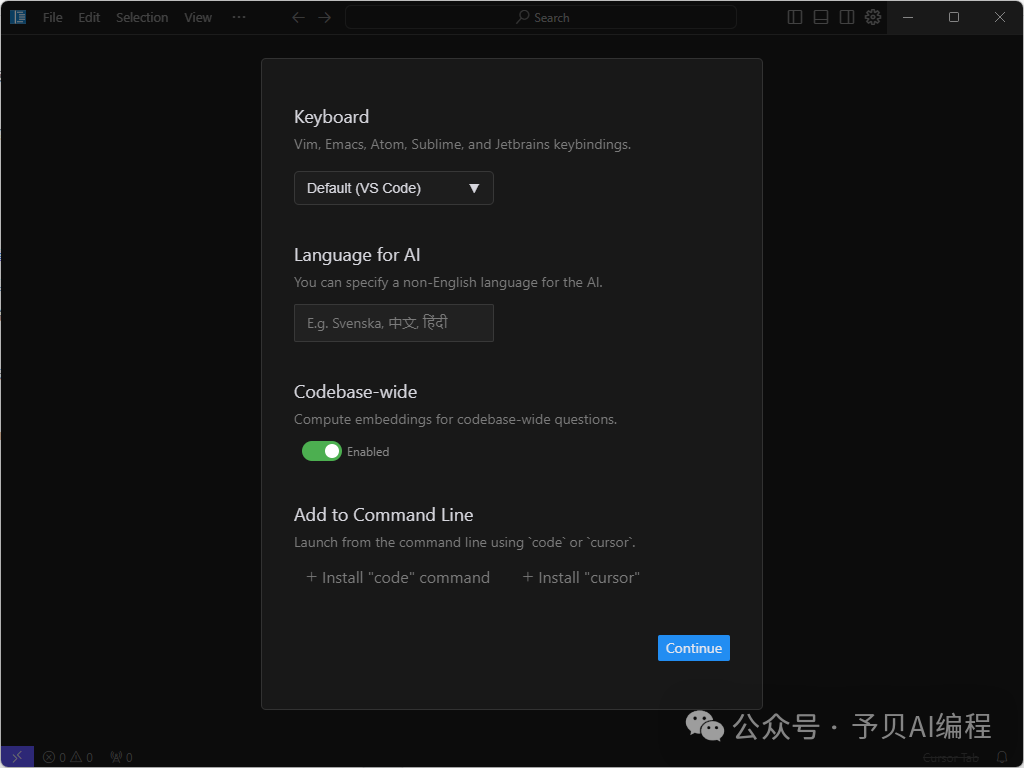Click the Cursor app logo icon
The width and height of the screenshot is (1024, 768).
pos(18,18)
